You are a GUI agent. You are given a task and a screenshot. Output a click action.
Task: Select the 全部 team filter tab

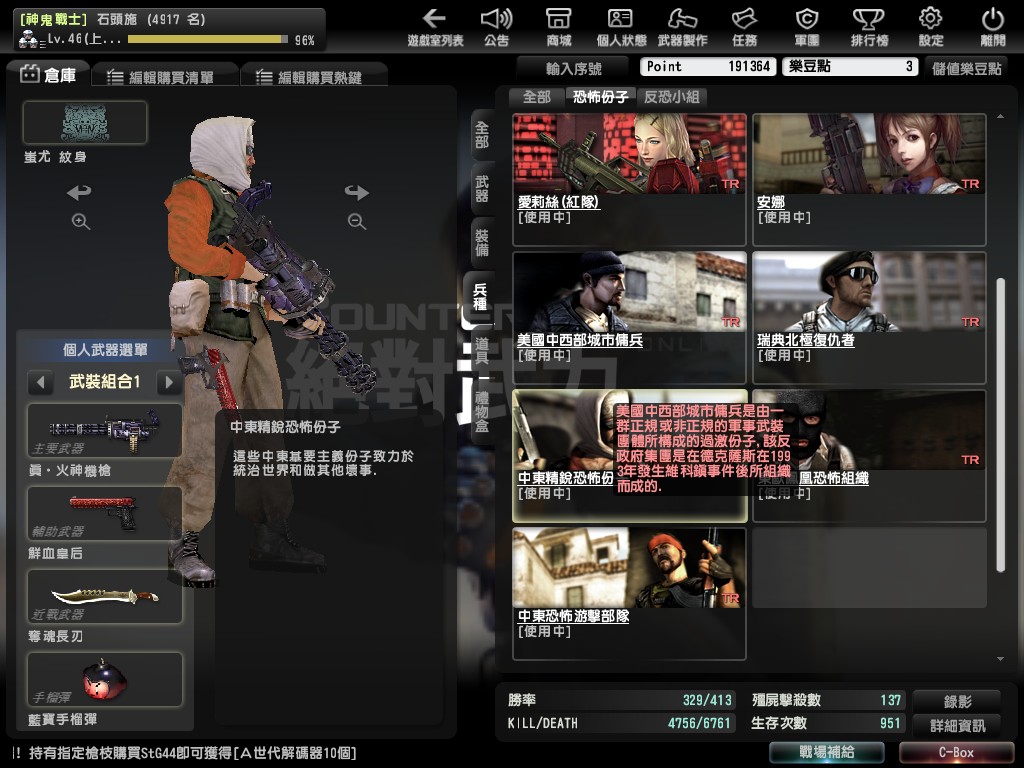coord(537,97)
